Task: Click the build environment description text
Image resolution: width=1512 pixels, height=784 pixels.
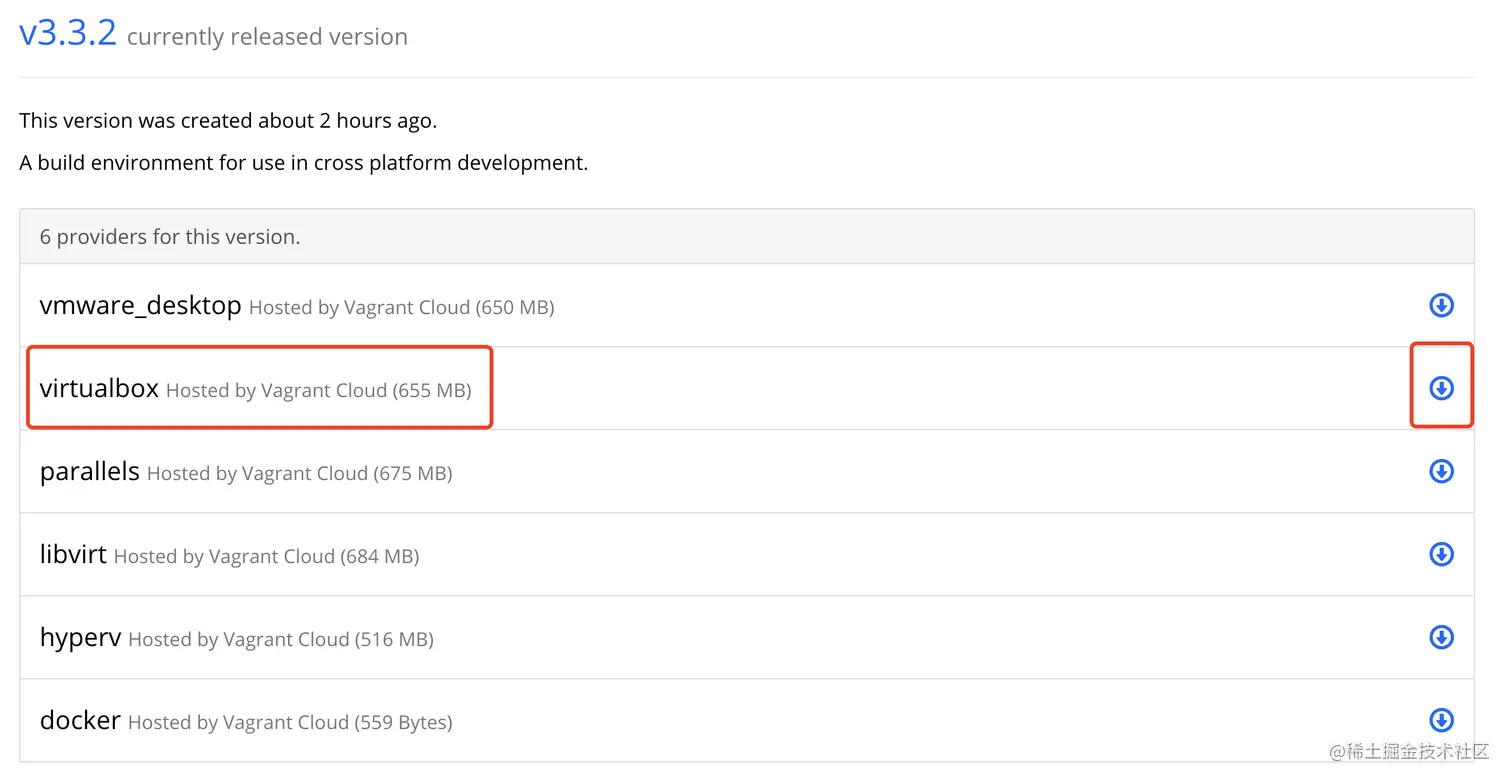Action: (303, 162)
